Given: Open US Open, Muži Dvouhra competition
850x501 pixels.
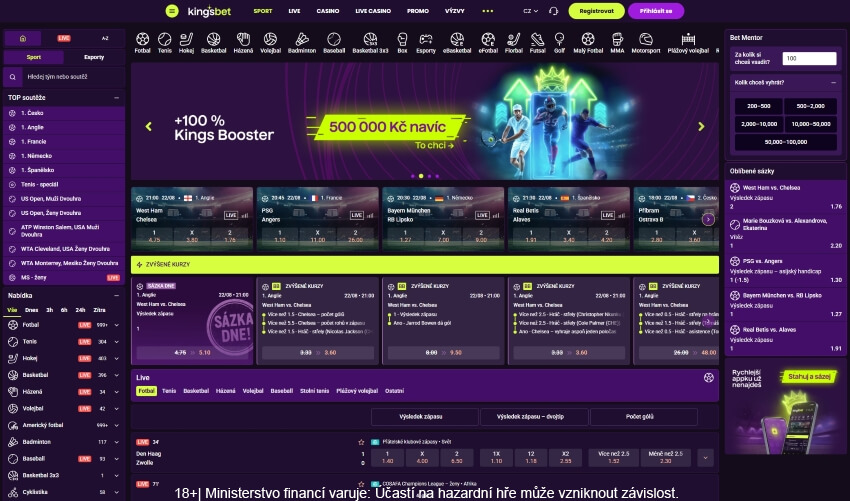Looking at the screenshot, I should [64, 199].
